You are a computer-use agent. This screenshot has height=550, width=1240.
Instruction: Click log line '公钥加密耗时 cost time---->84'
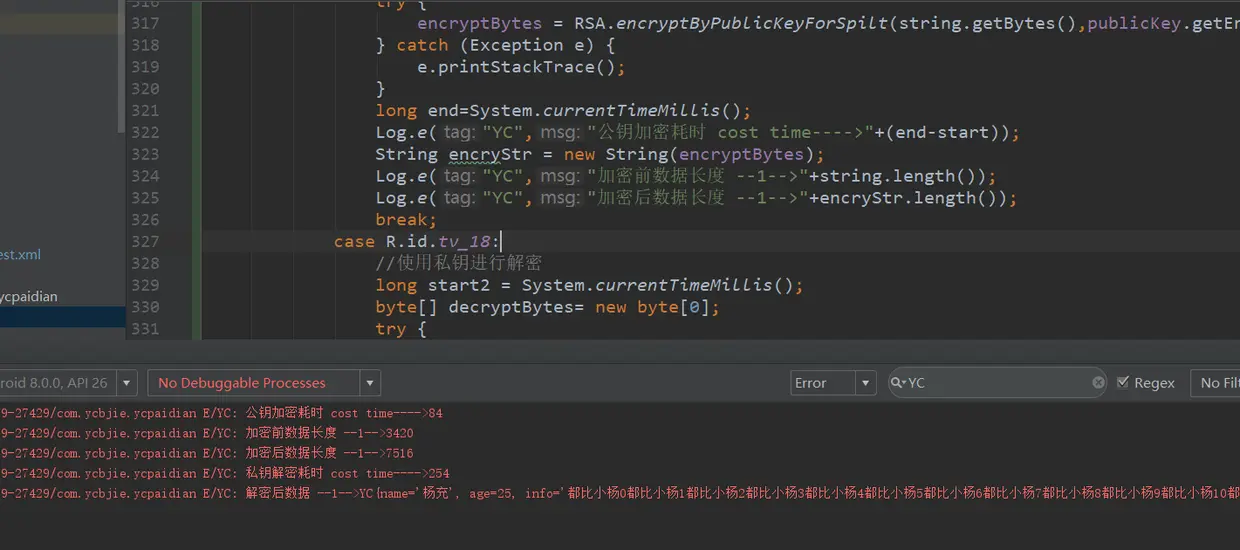(344, 413)
